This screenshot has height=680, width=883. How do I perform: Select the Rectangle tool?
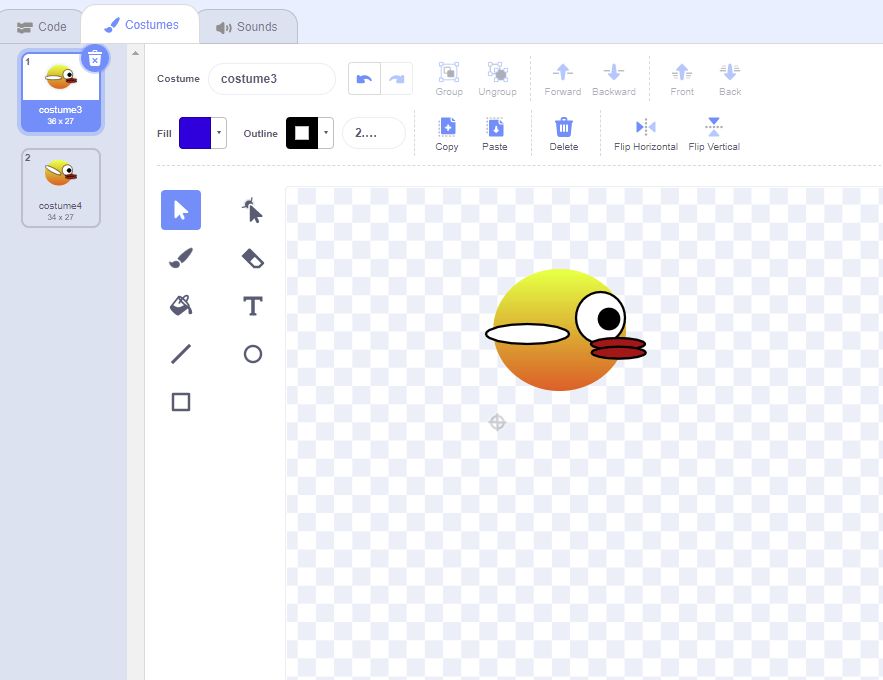tap(181, 402)
